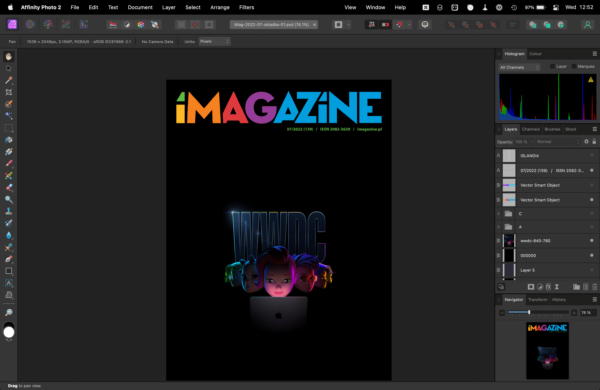
Task: Expand the C layer group
Action: 498,214
